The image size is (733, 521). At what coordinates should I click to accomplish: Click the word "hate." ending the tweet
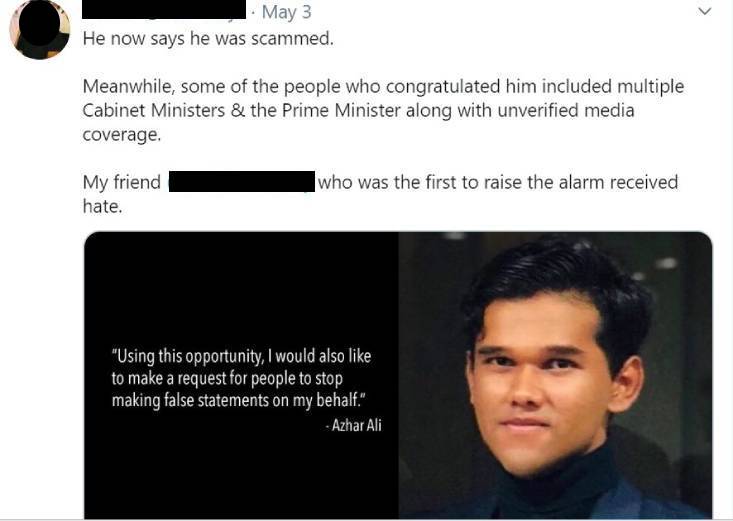102,205
